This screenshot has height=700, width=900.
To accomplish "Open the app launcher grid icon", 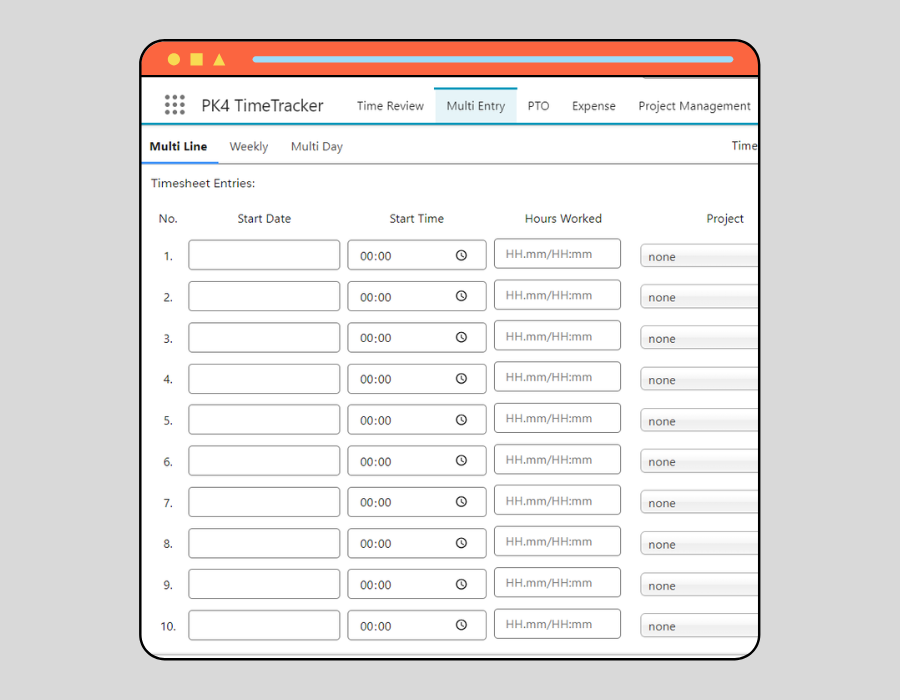I will click(x=175, y=105).
